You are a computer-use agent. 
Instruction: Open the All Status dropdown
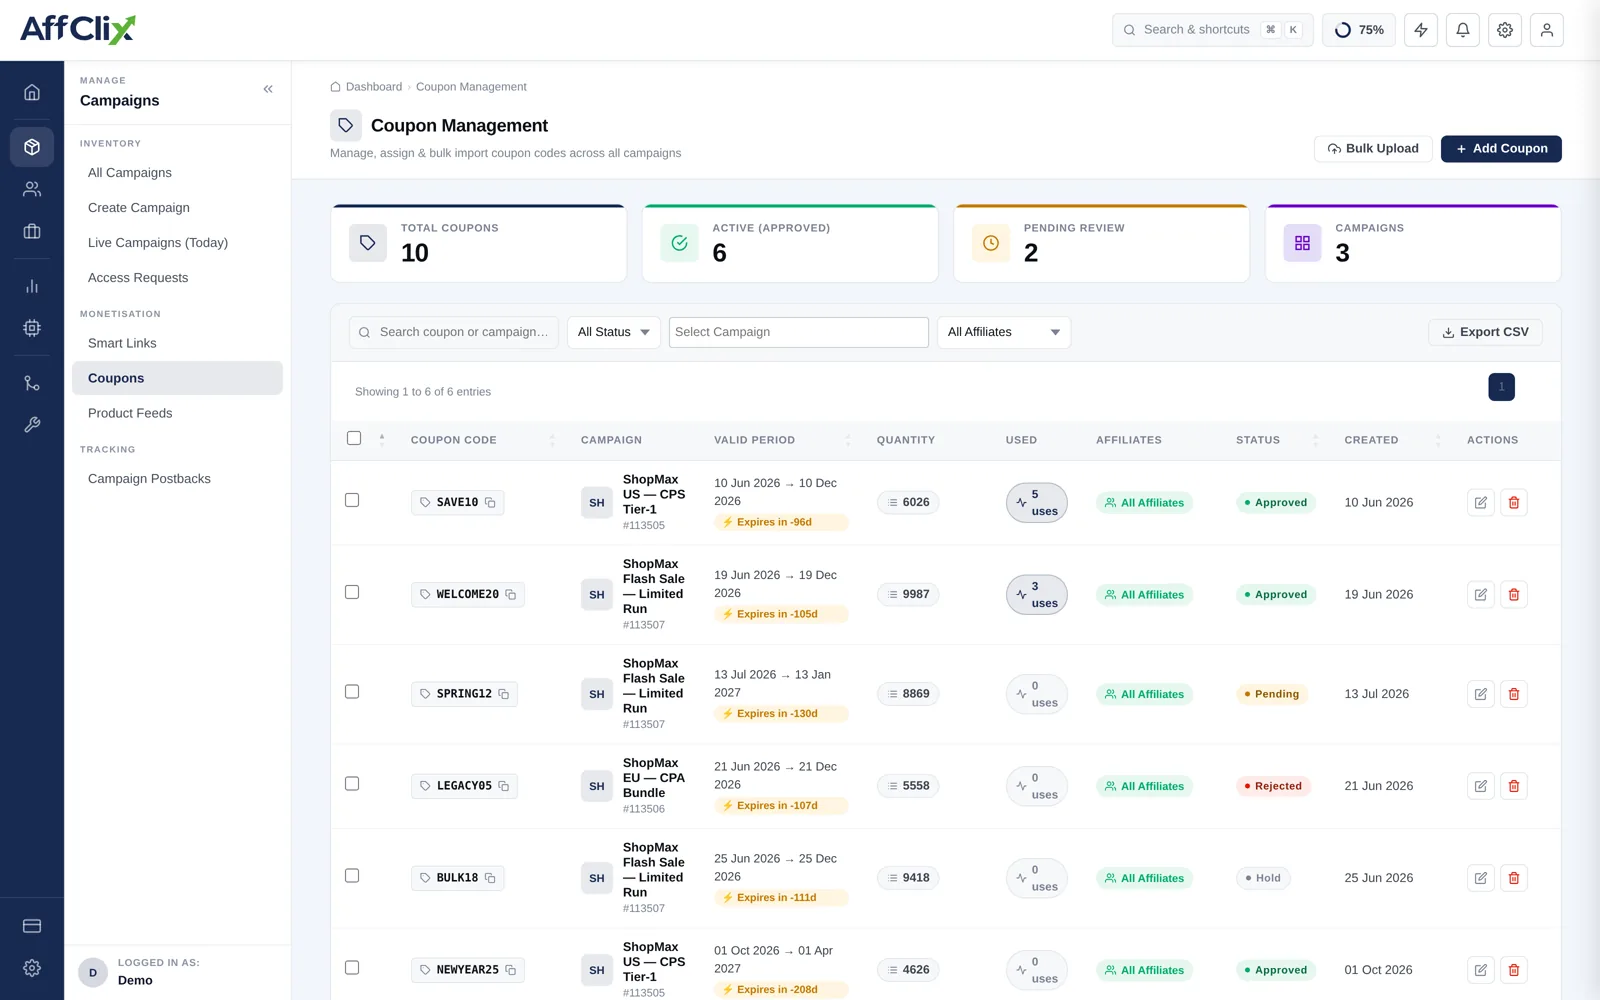pos(614,332)
